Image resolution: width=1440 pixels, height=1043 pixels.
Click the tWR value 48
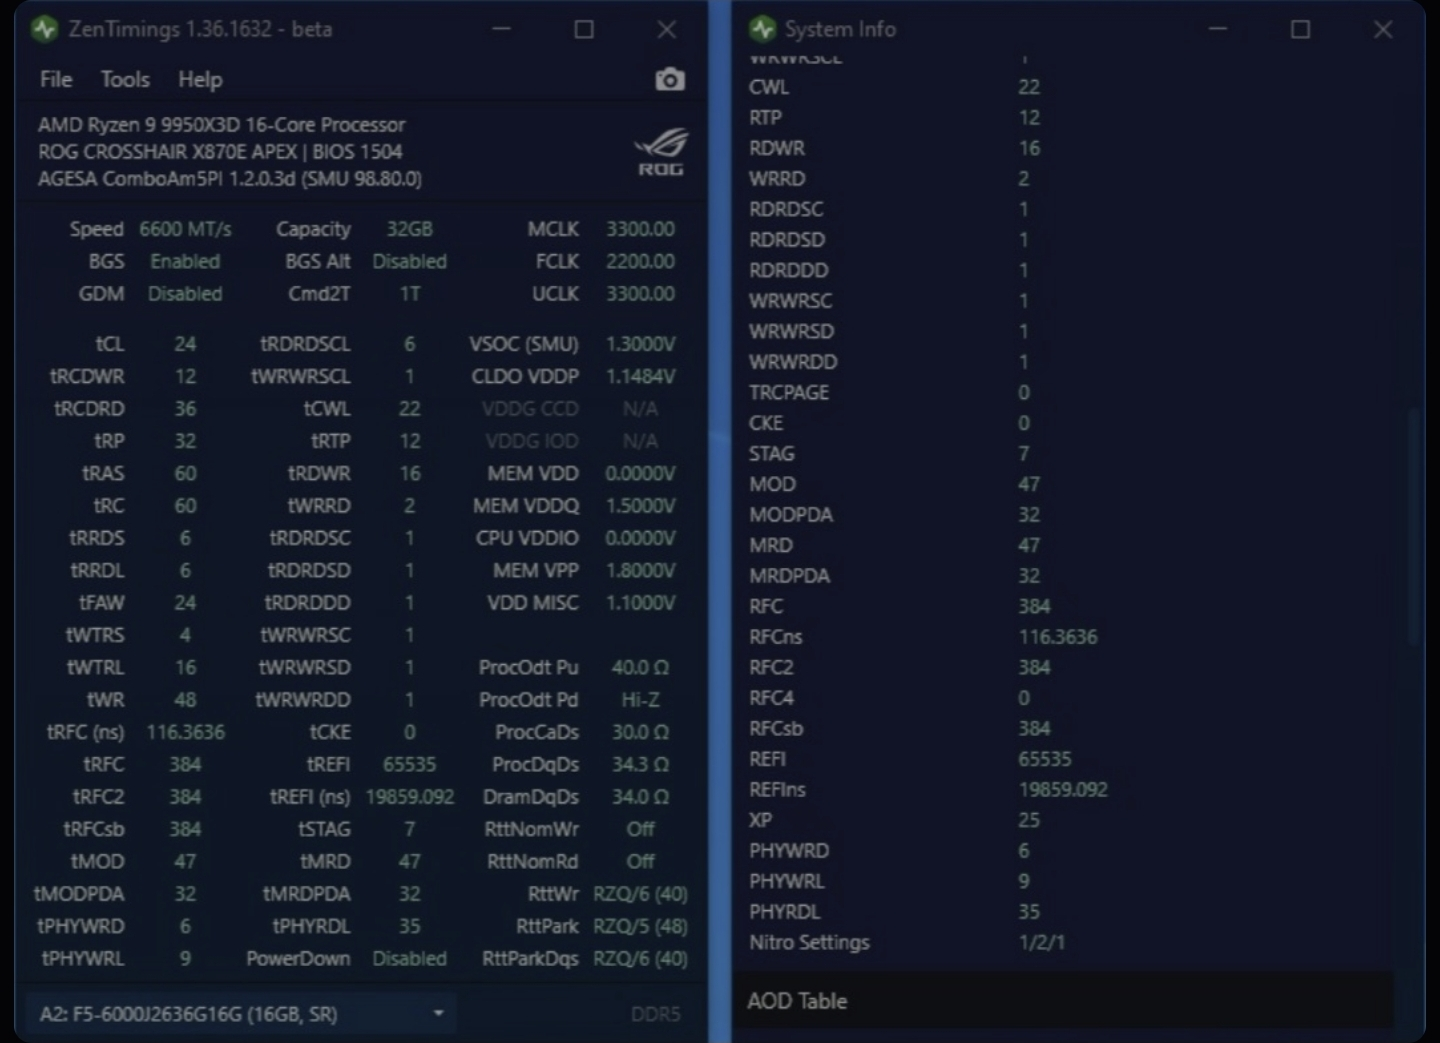click(185, 700)
